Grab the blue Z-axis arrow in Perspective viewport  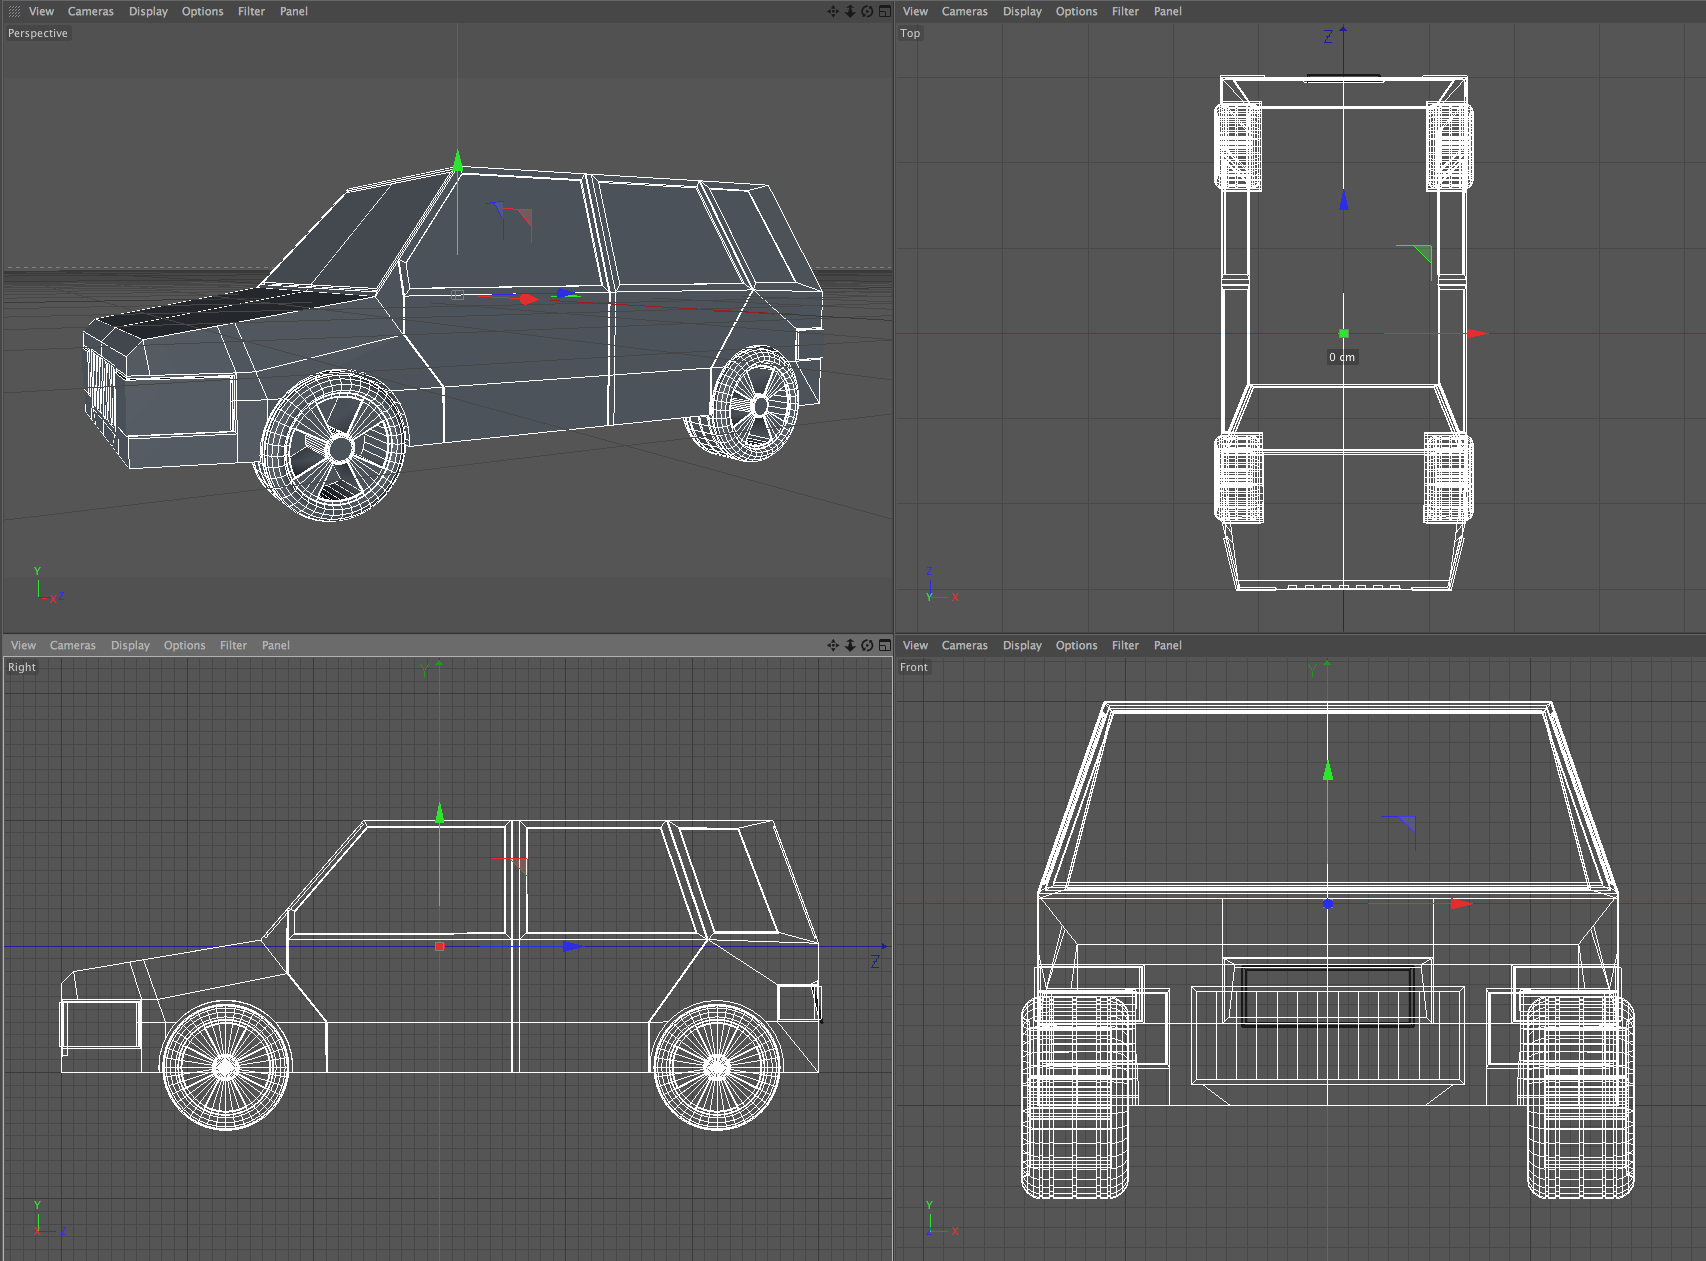pos(567,293)
